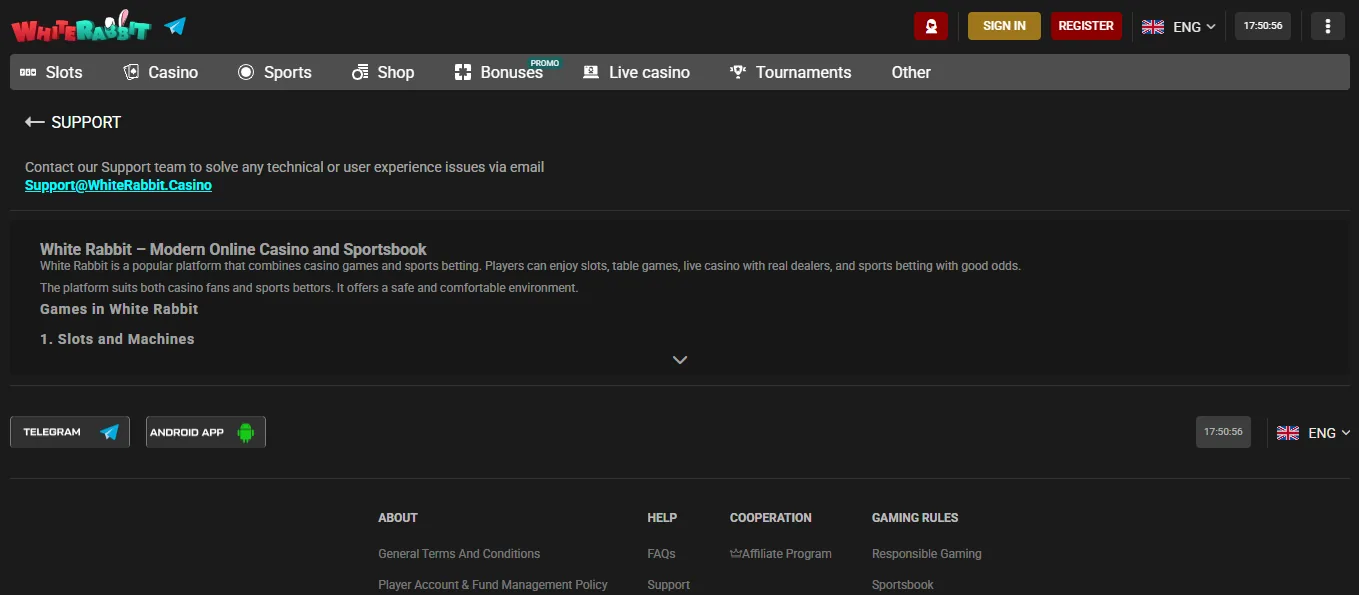1359x595 pixels.
Task: Open the White Rabbit logo home link
Action: pos(81,26)
